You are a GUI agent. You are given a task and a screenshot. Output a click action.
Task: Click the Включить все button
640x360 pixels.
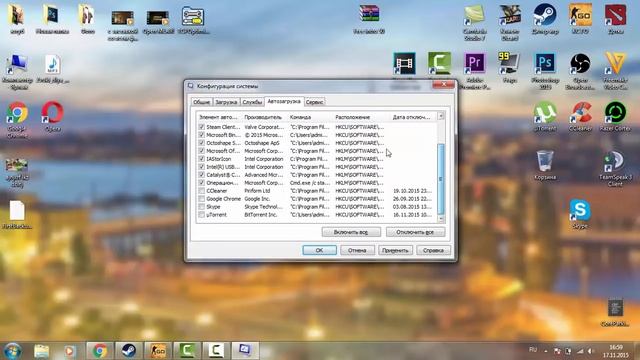coord(351,232)
